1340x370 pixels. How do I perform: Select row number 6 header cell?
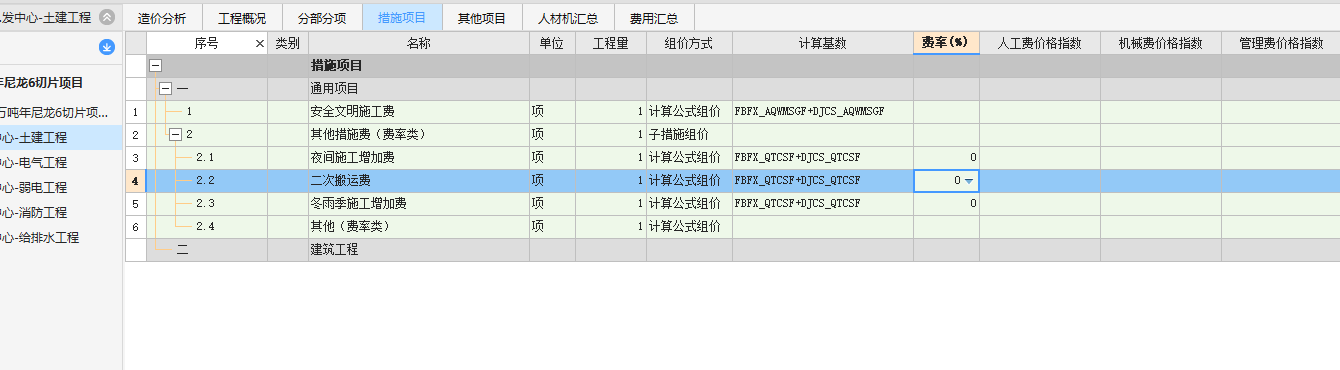(x=135, y=227)
